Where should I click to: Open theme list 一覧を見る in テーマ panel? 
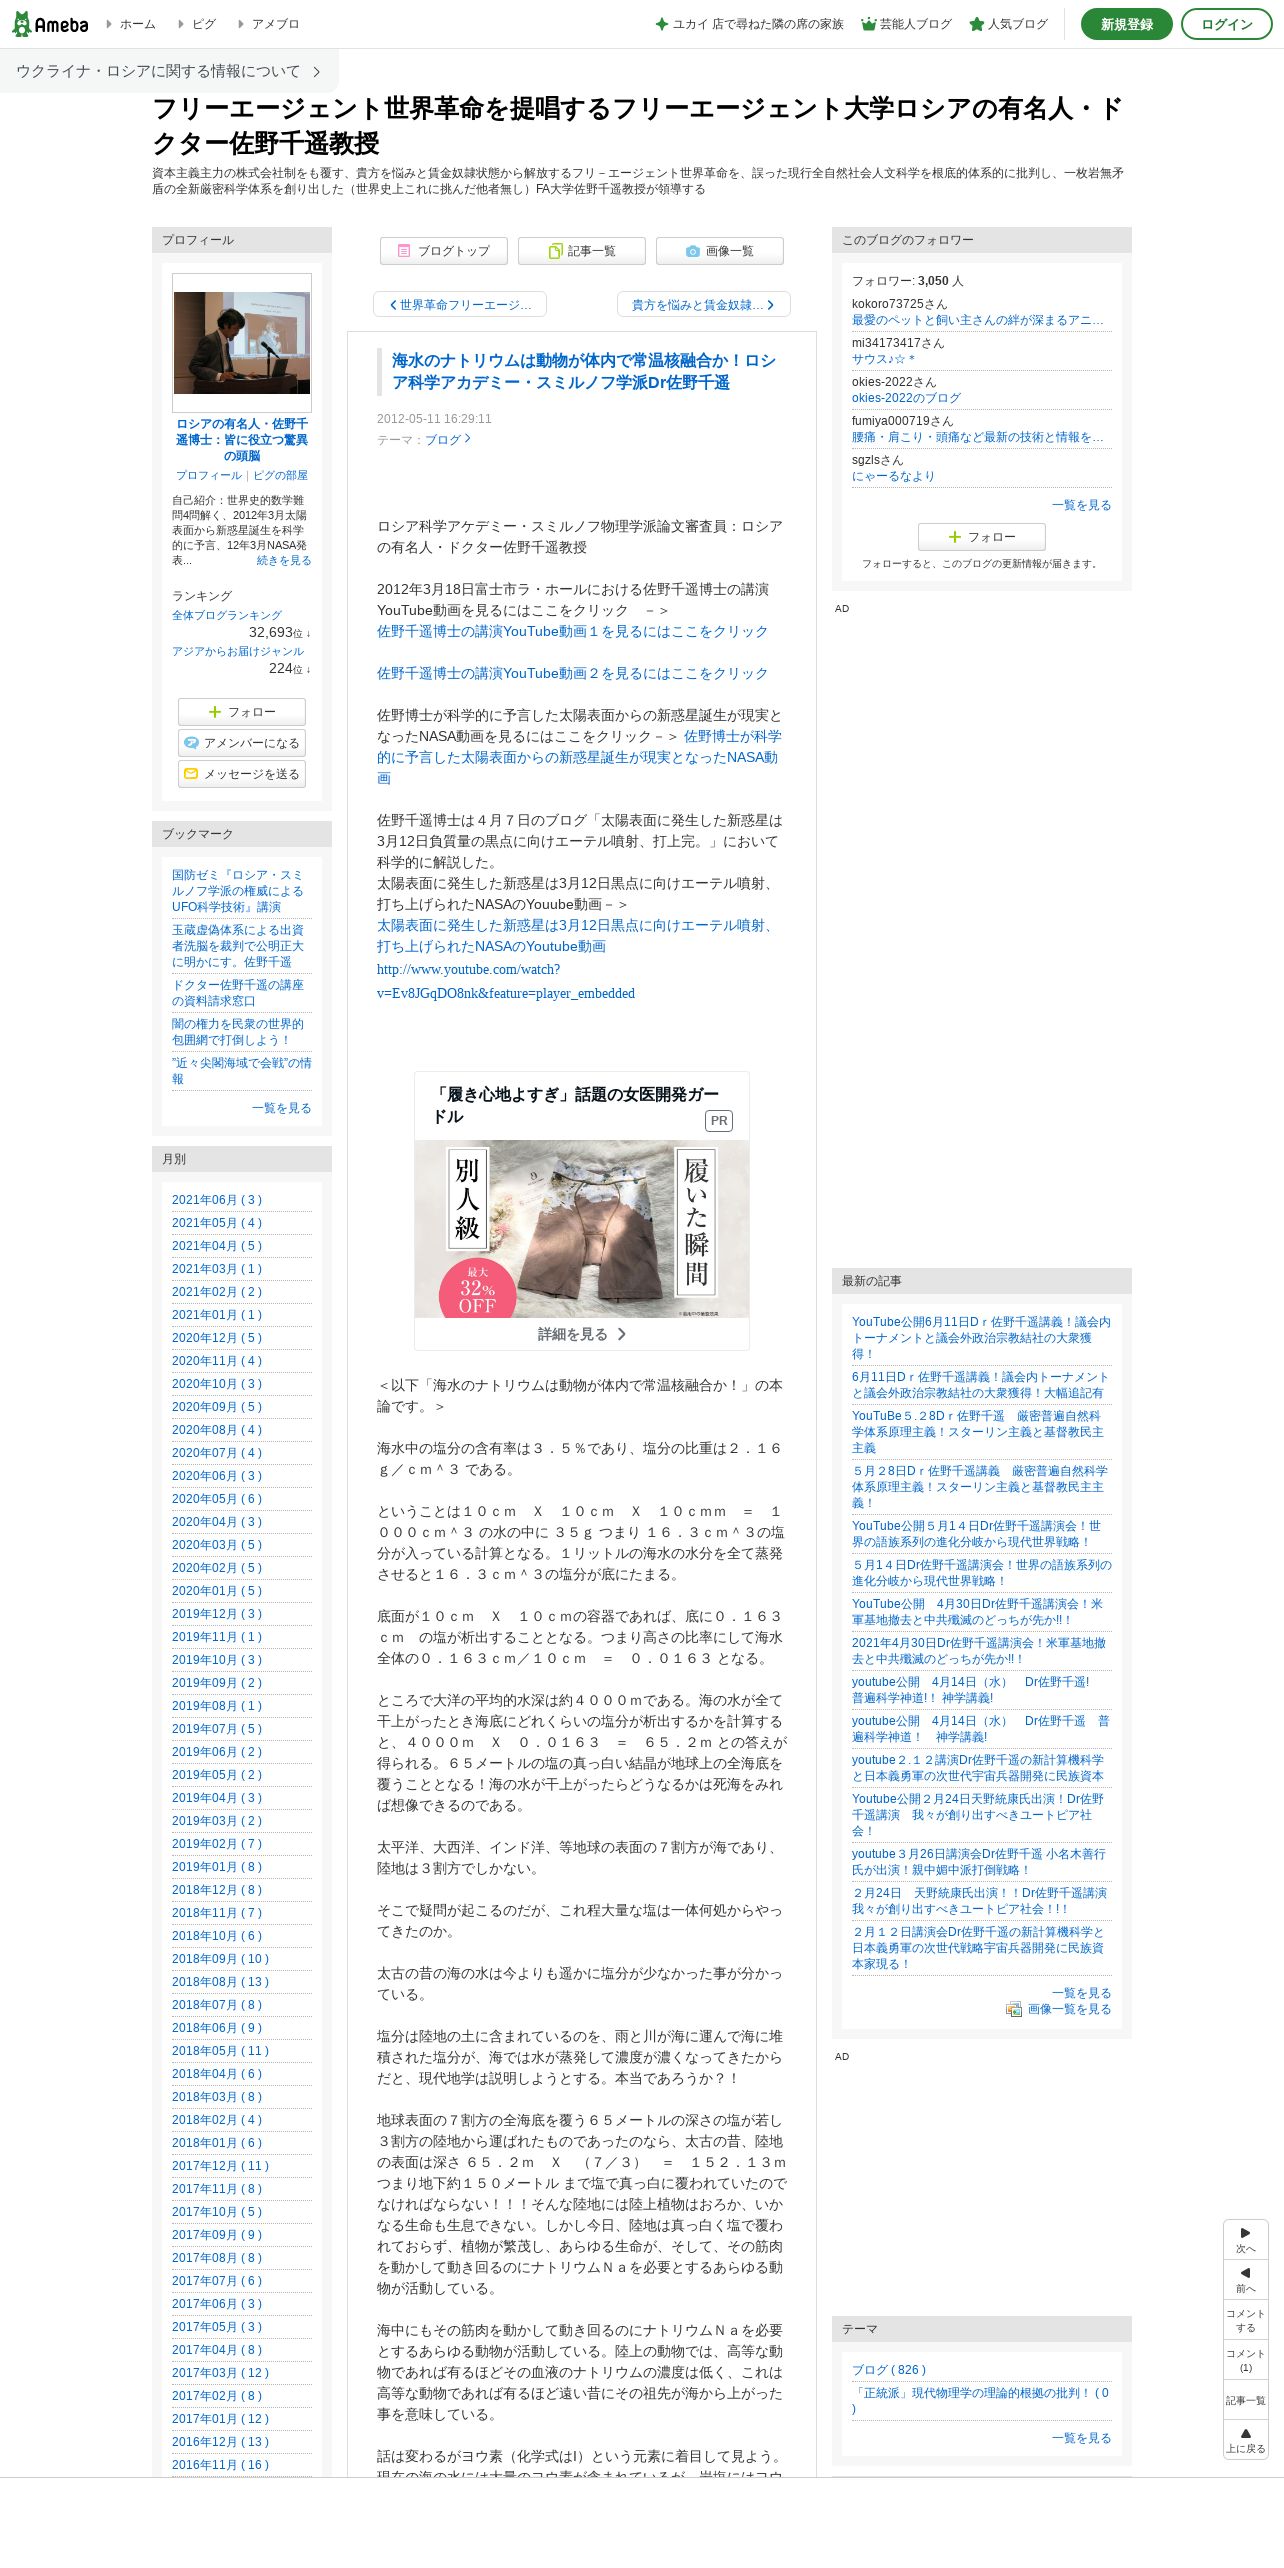click(1081, 2438)
